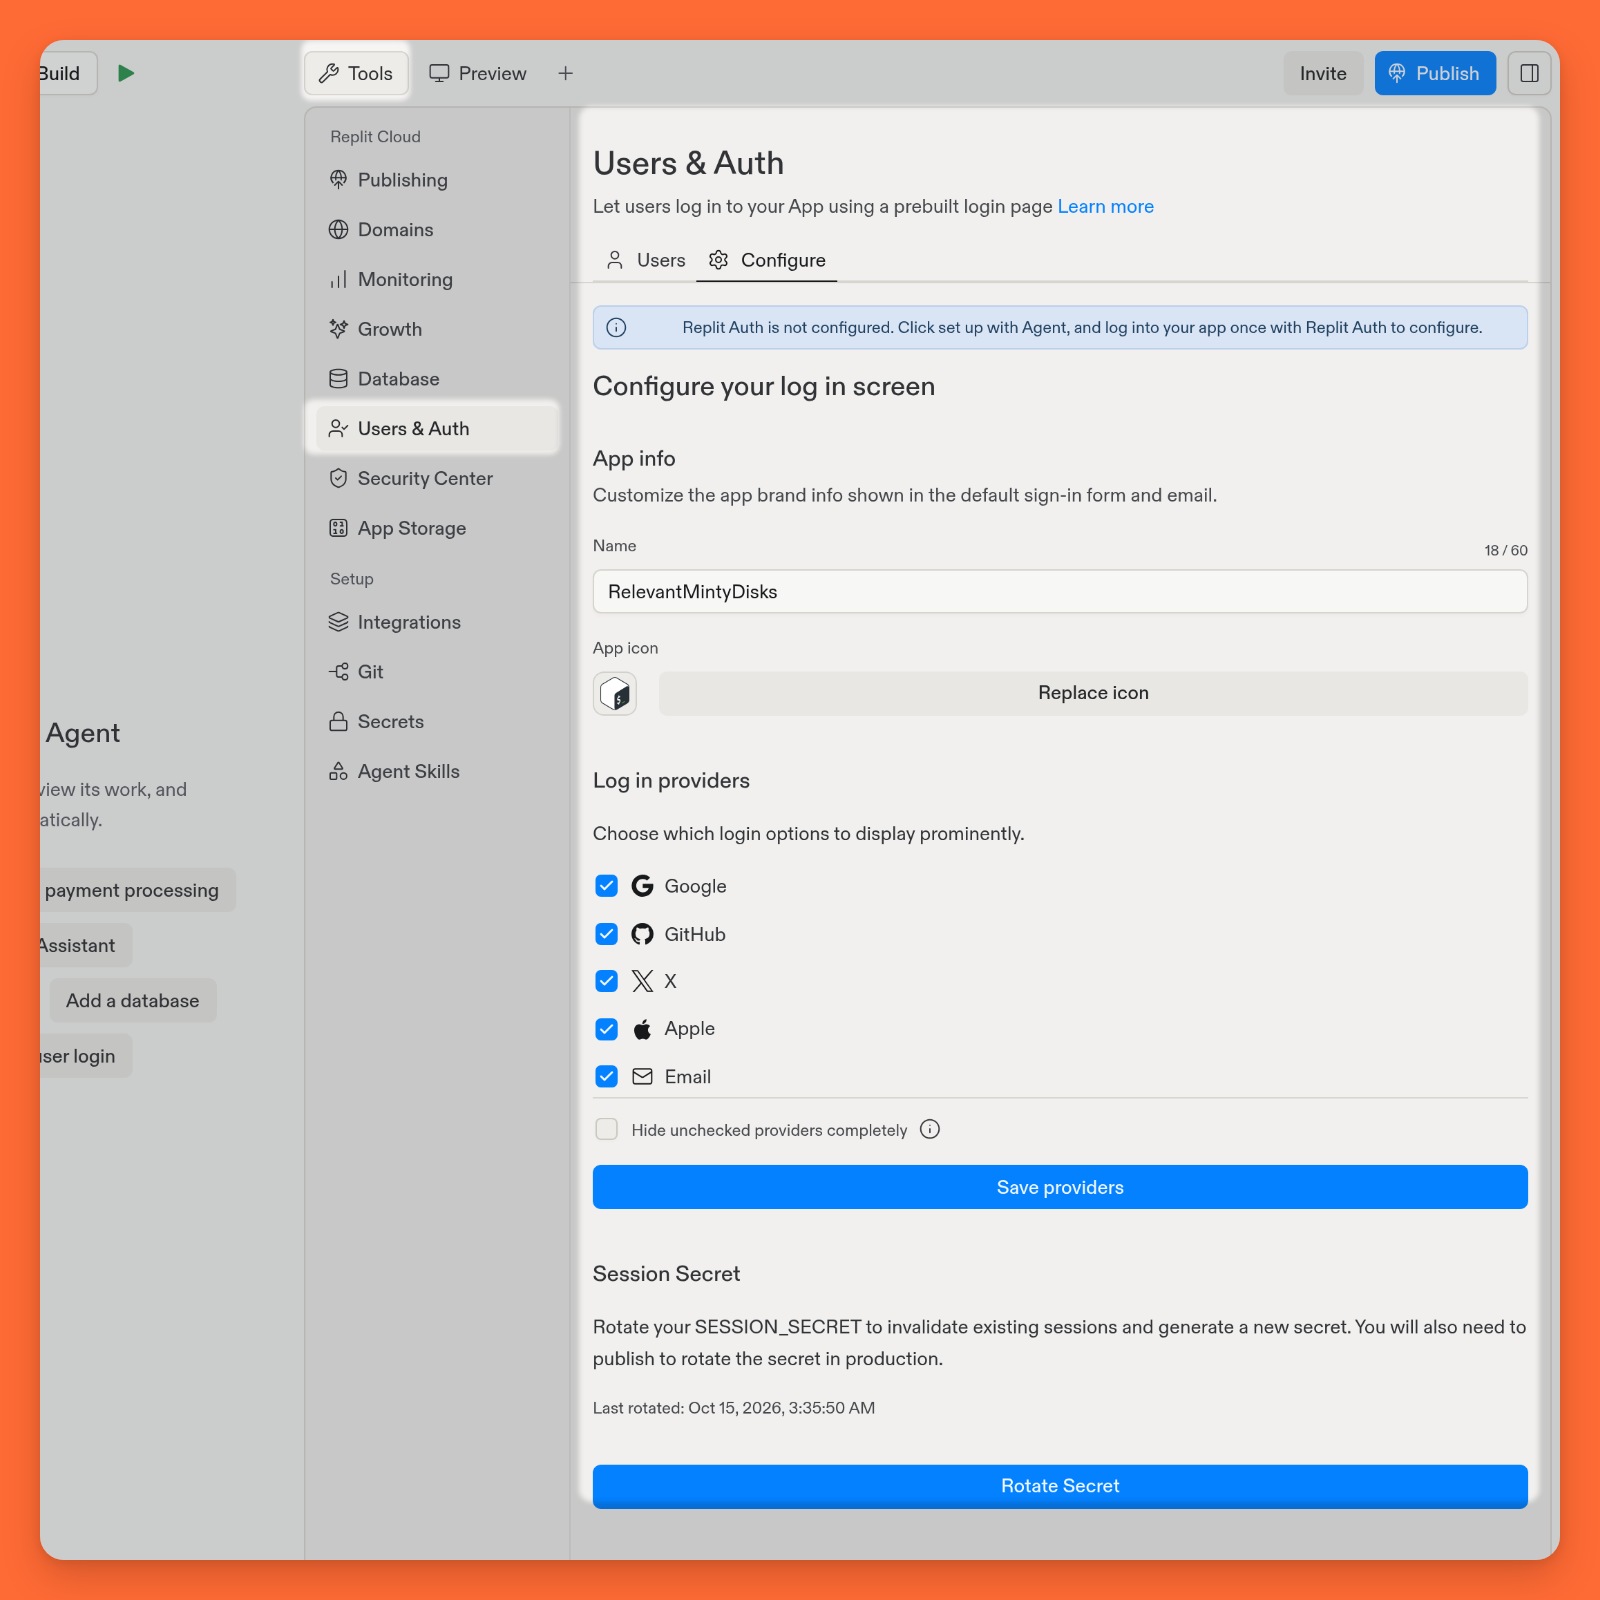Click the user login suggestion chip
This screenshot has height=1600, width=1600.
[x=84, y=1057]
